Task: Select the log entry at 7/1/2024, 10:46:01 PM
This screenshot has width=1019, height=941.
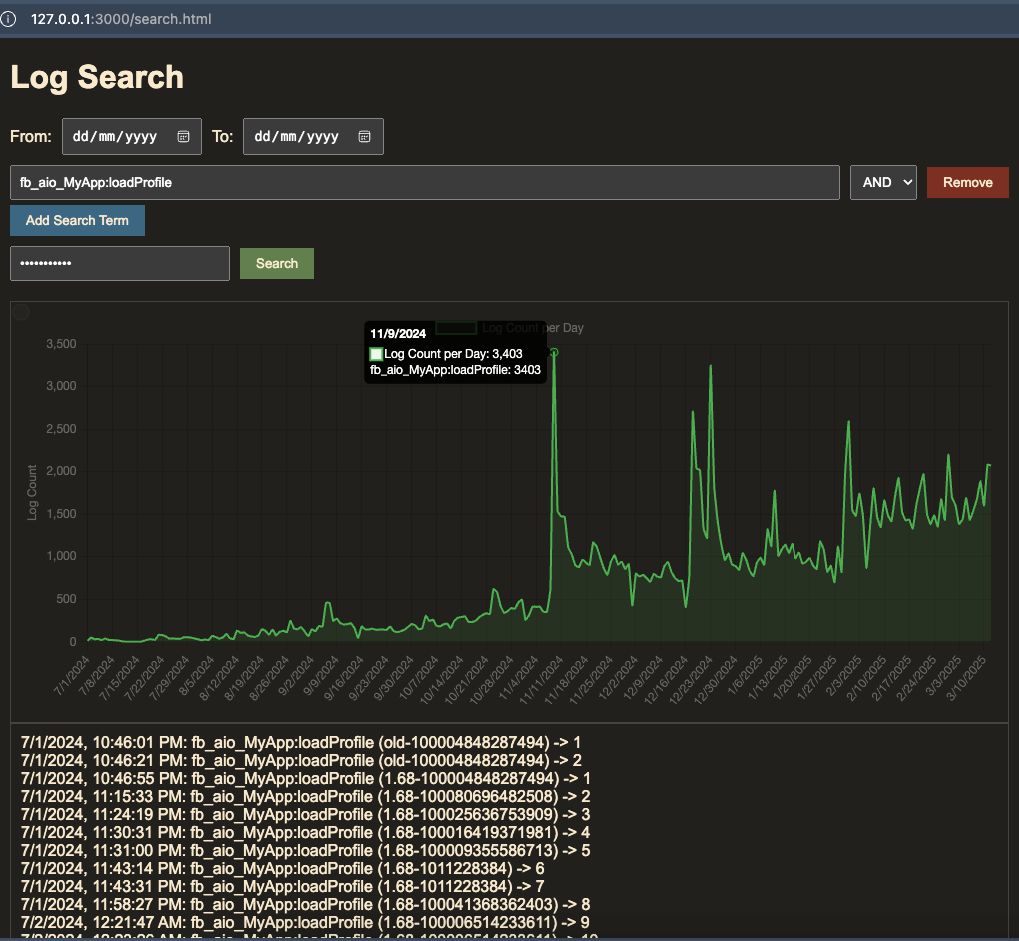Action: (301, 742)
